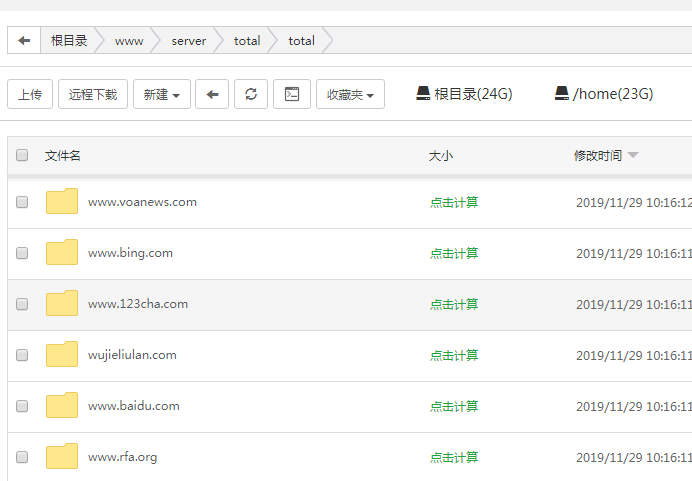Open the www.voanews.com folder name
The width and height of the screenshot is (692, 481).
point(142,202)
